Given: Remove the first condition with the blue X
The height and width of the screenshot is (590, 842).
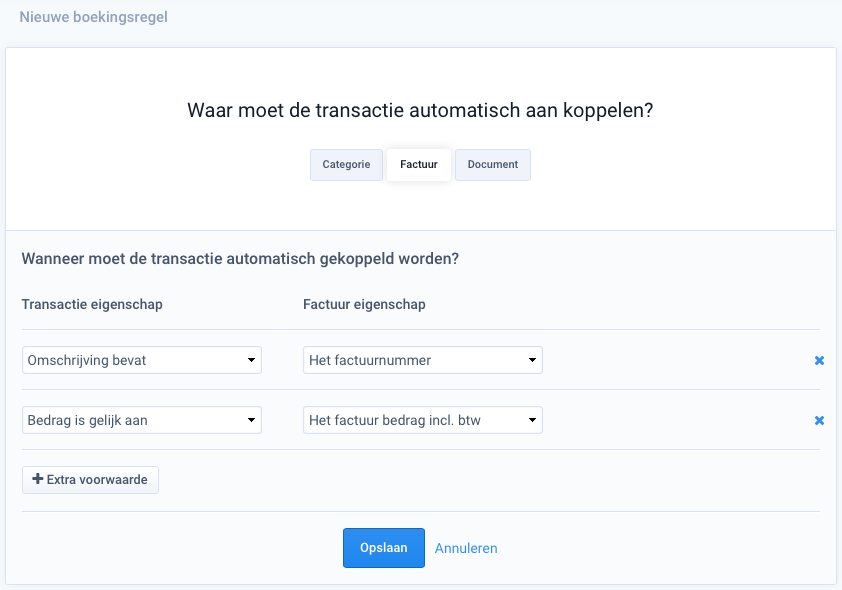Looking at the screenshot, I should coord(819,360).
